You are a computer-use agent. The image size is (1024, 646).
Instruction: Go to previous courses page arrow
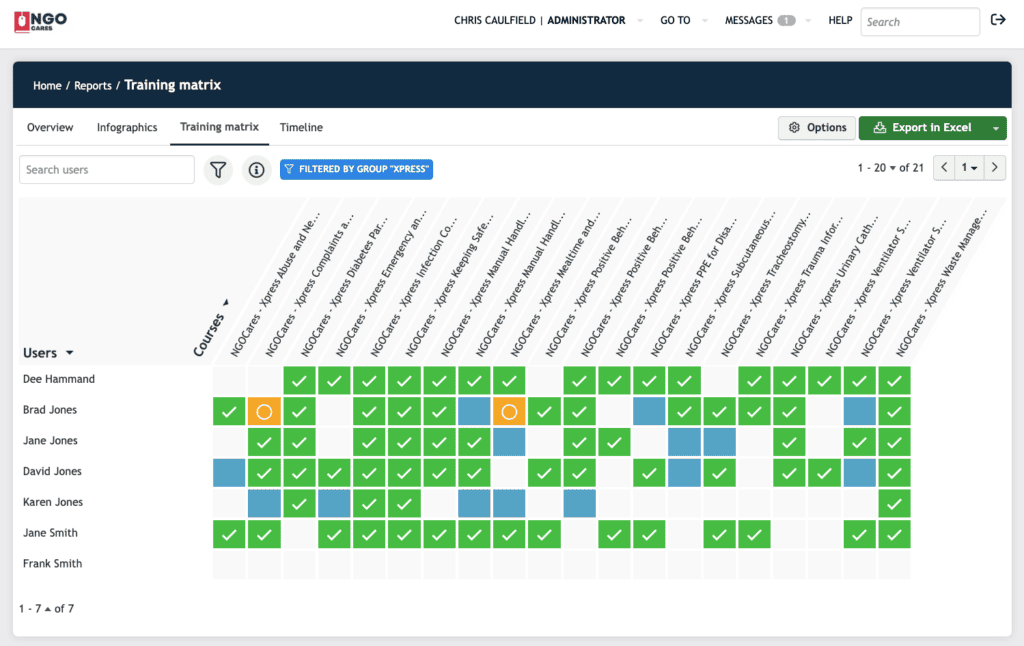(944, 168)
